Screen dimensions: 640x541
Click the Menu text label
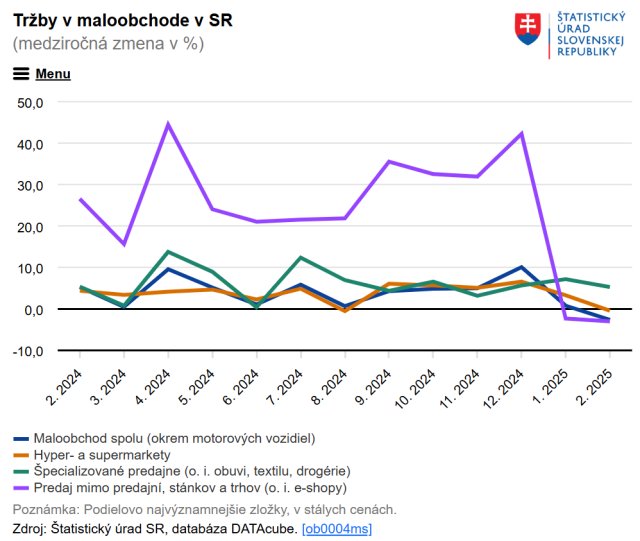[53, 74]
